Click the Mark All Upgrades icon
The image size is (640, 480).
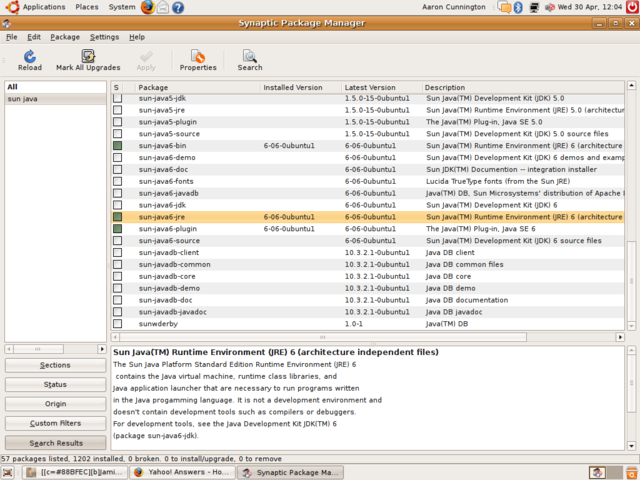[x=88, y=56]
